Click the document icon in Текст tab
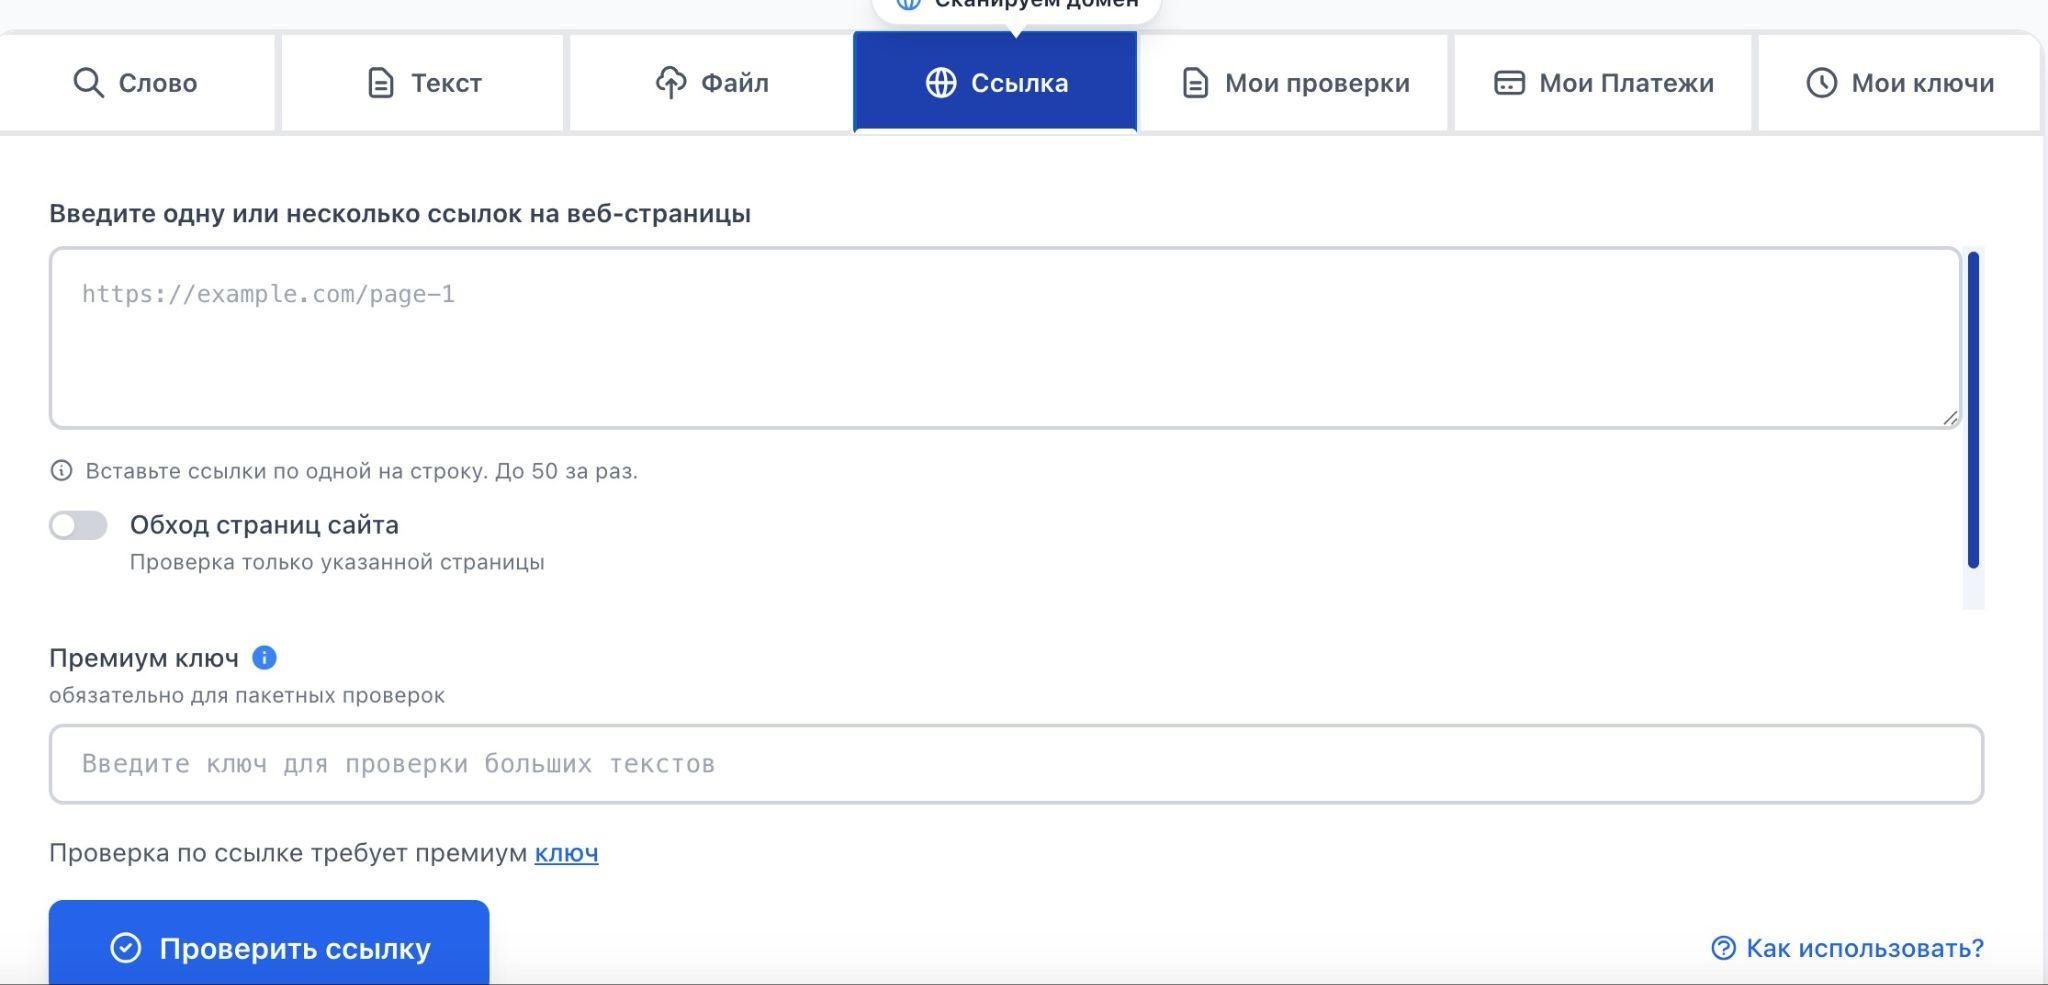Image resolution: width=2048 pixels, height=985 pixels. tap(381, 83)
